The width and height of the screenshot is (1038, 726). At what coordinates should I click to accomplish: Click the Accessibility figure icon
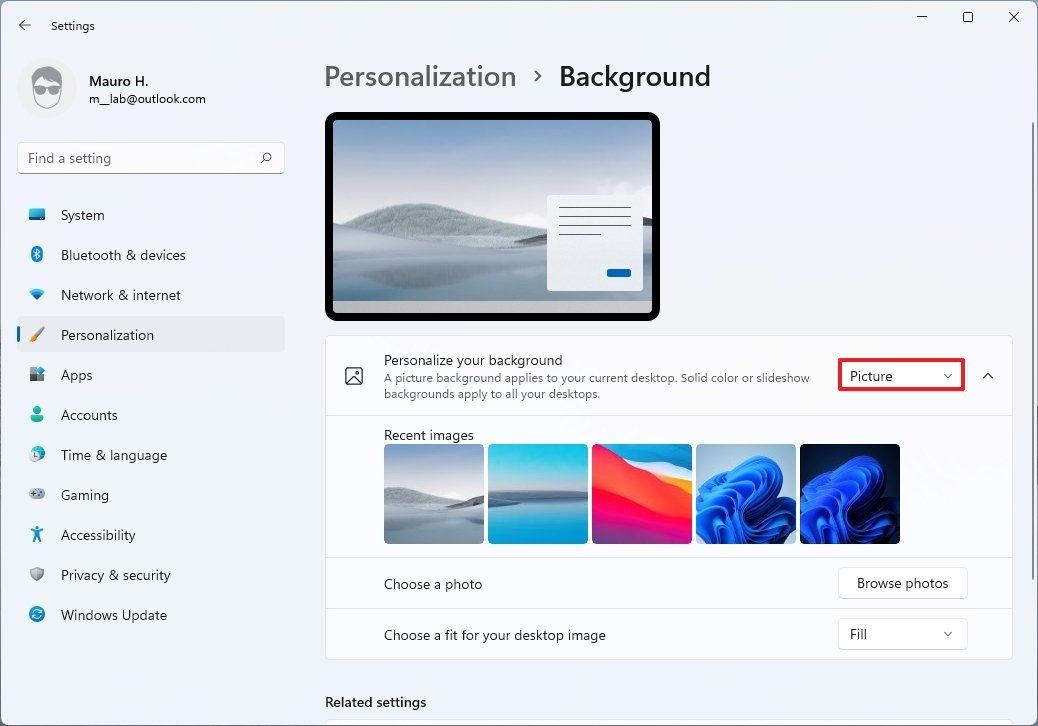point(37,535)
